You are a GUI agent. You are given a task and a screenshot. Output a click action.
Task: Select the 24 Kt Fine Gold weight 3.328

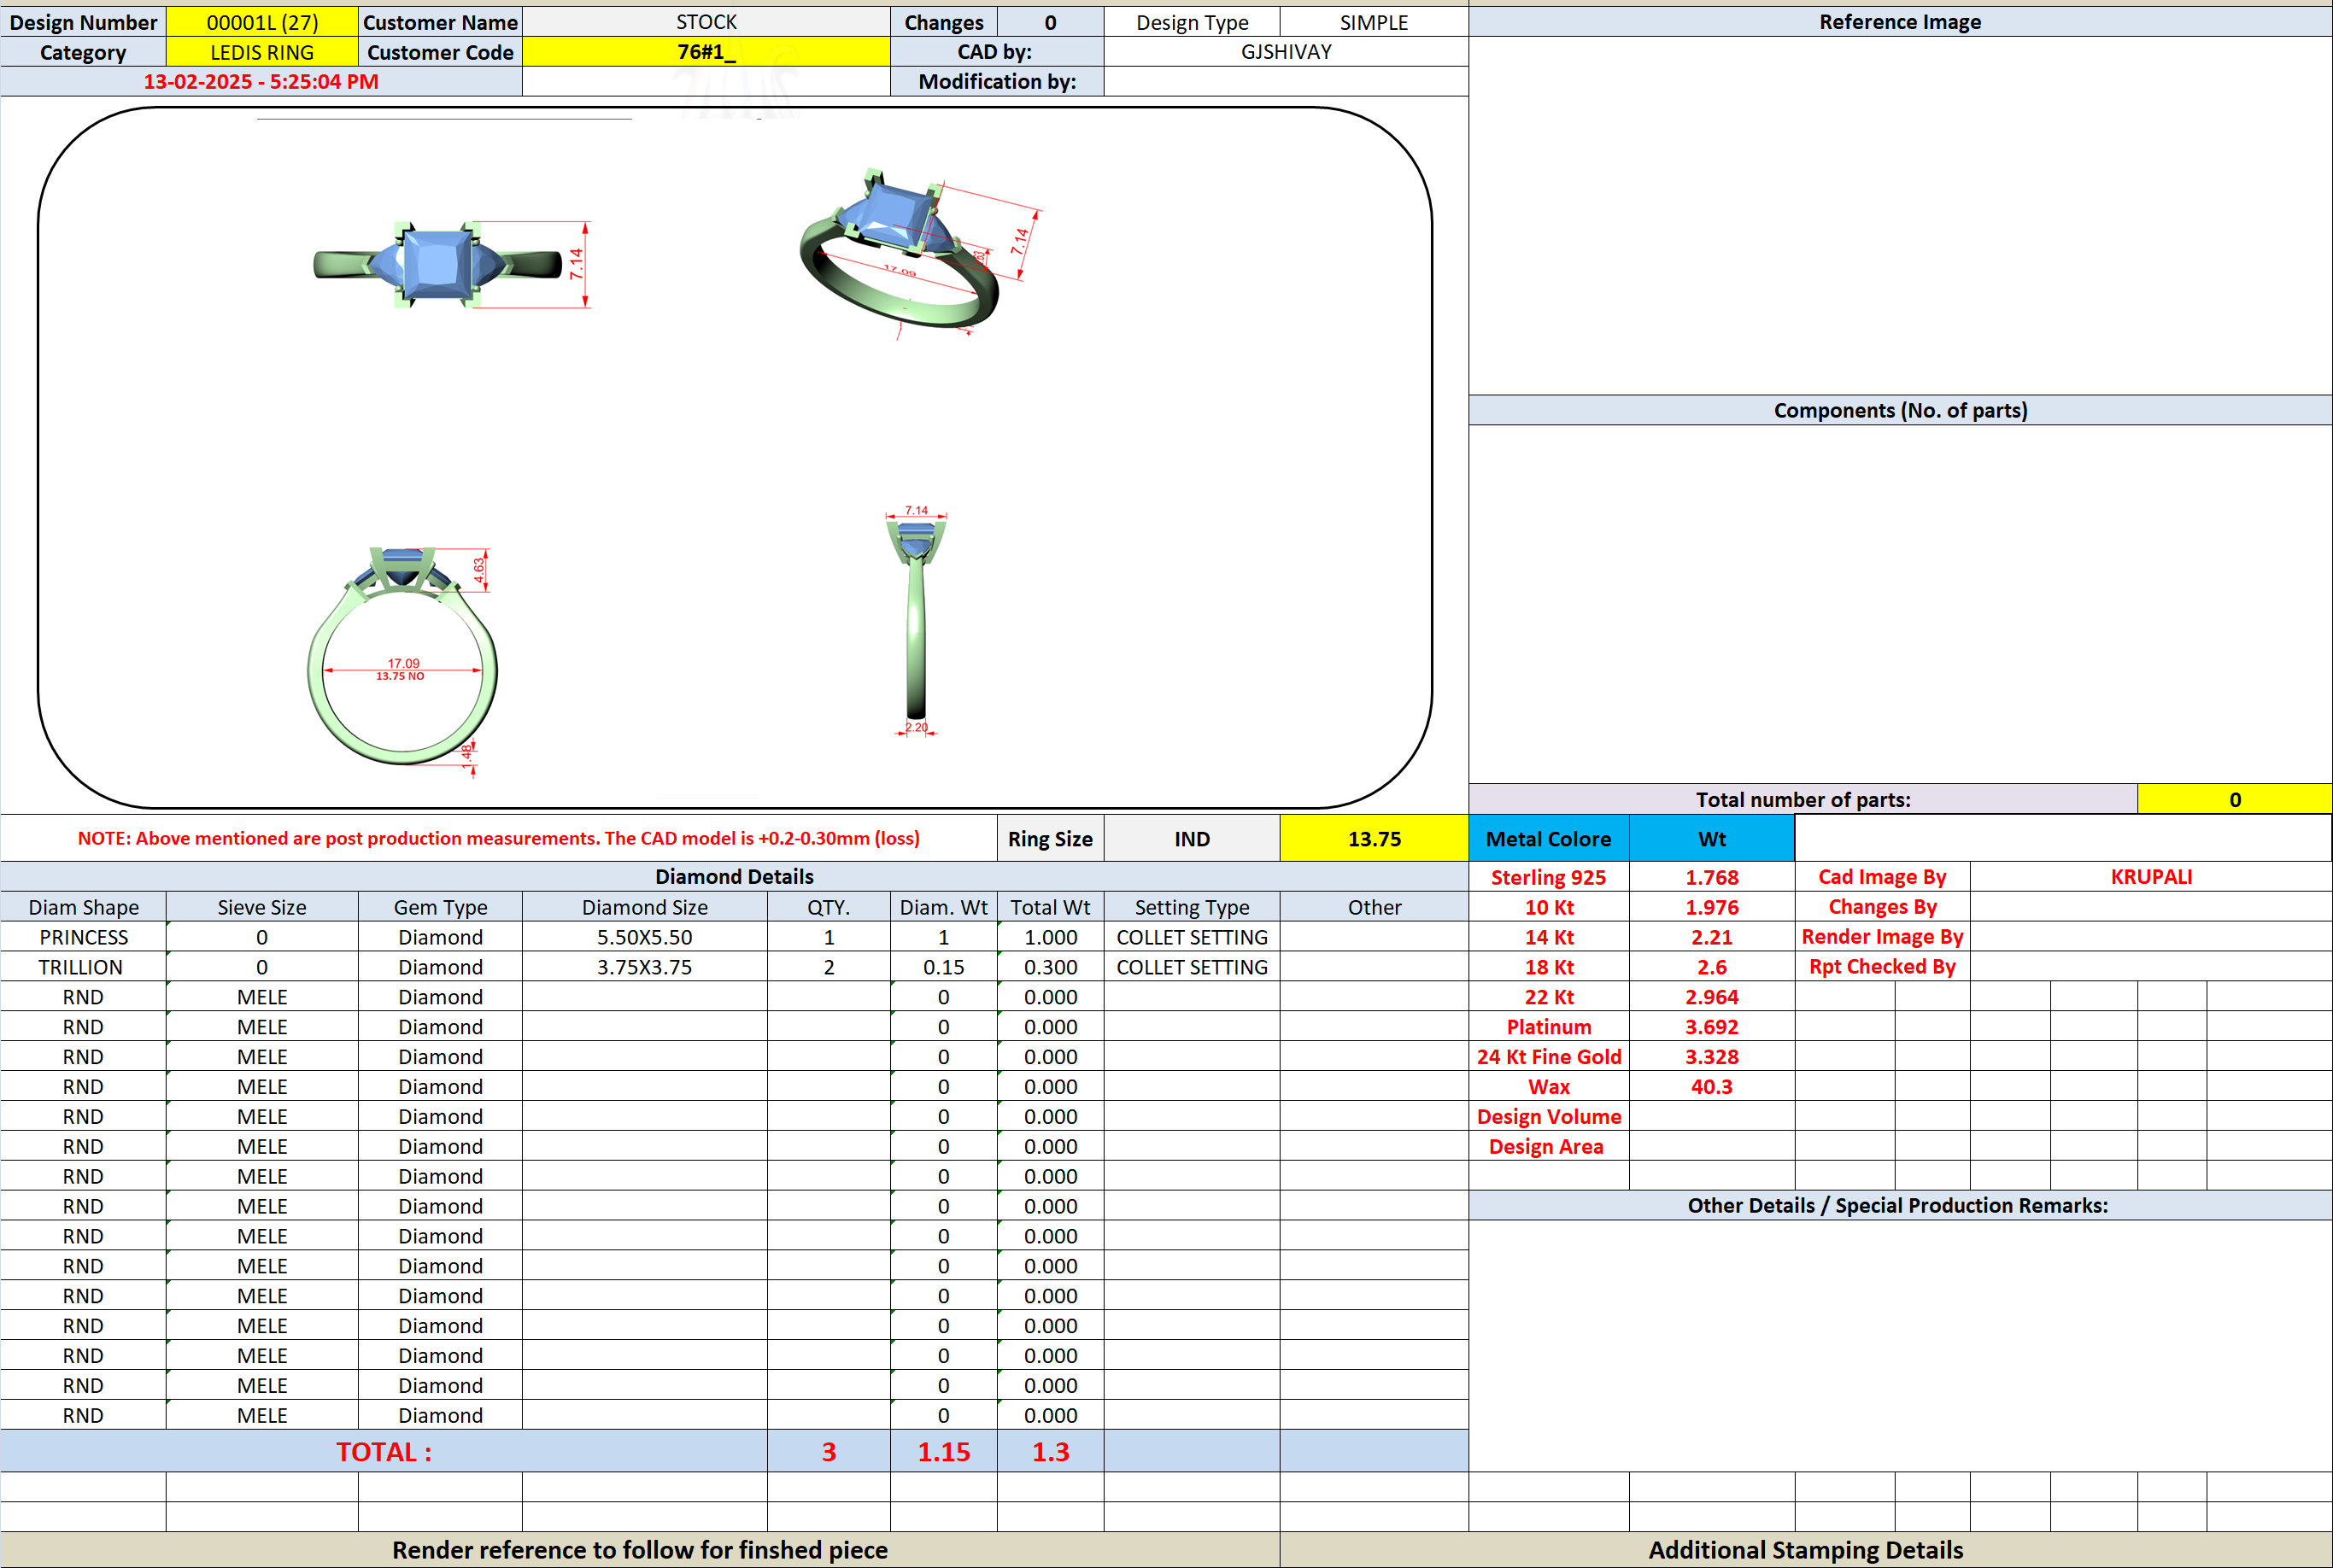click(1711, 1057)
